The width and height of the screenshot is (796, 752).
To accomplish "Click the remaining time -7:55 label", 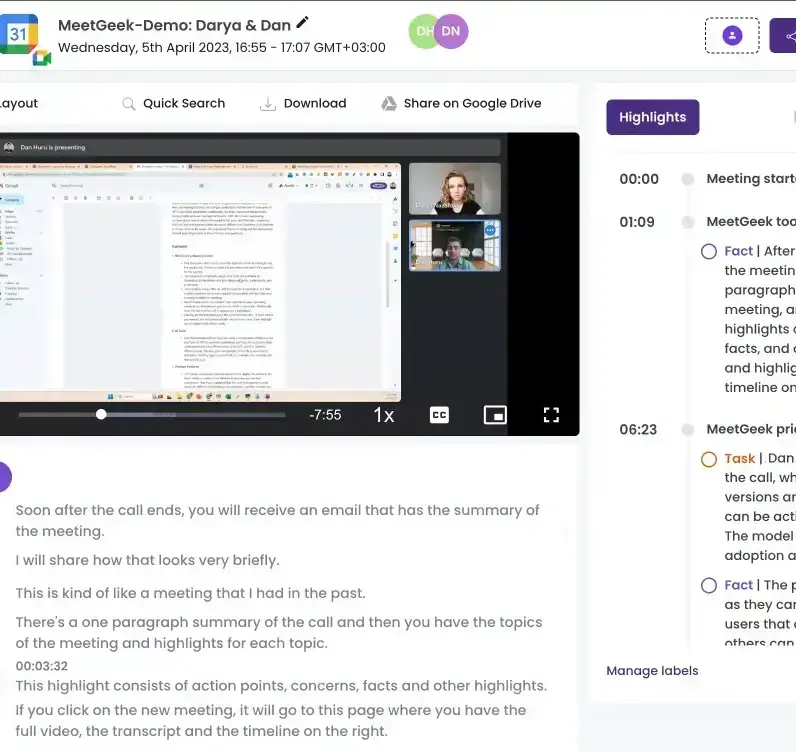I will 325,415.
